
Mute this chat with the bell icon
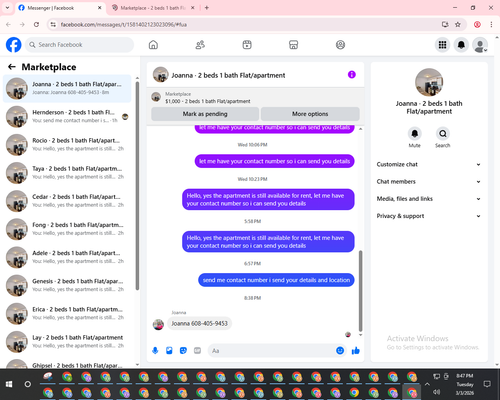pos(414,134)
